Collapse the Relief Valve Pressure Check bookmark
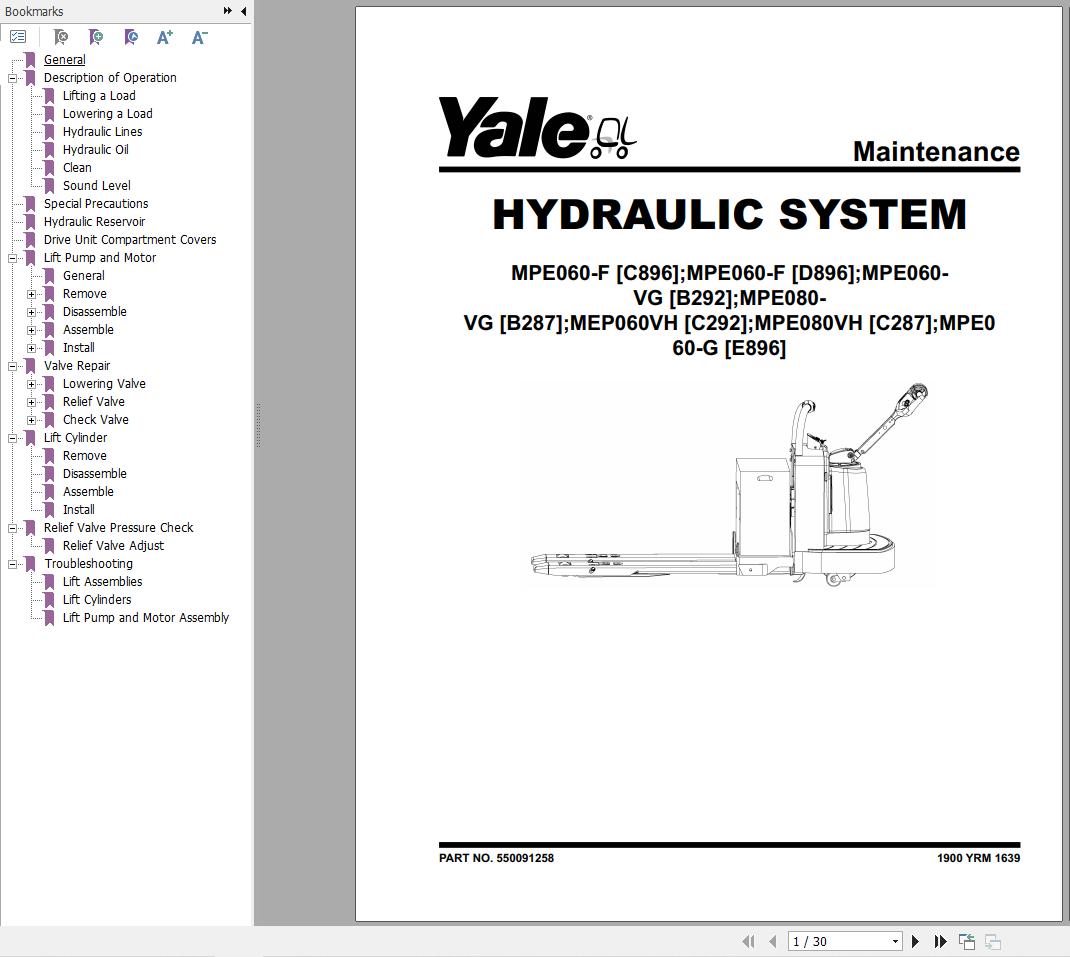The height and width of the screenshot is (957, 1070). coord(12,528)
